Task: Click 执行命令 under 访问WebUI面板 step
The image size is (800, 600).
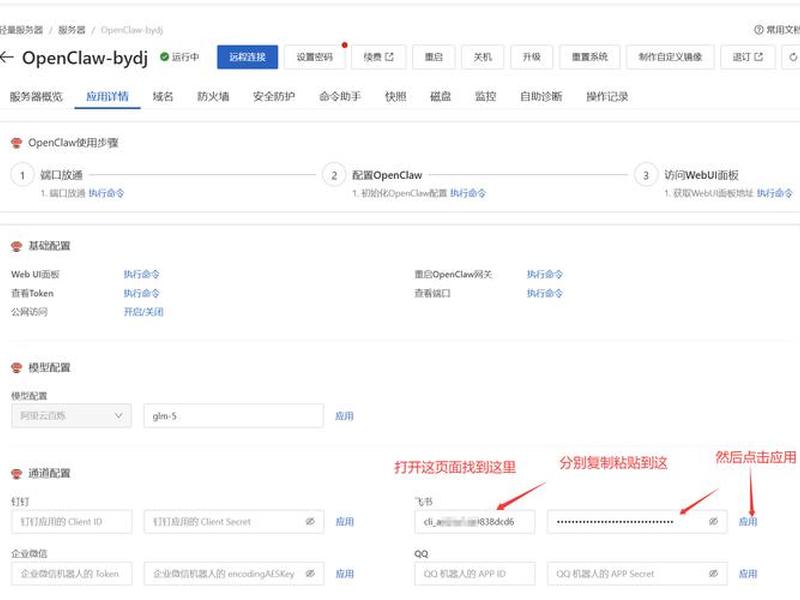Action: (774, 193)
